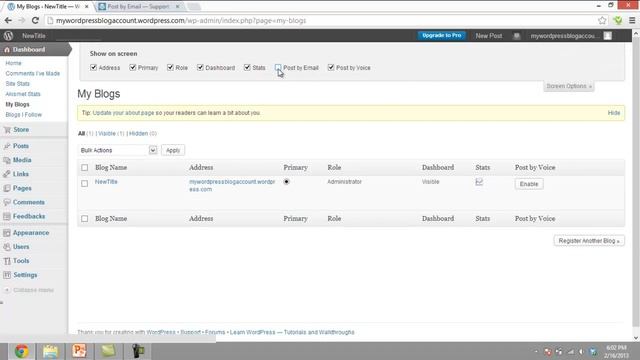Click New Post in admin bar
640x360 pixels.
(x=489, y=36)
